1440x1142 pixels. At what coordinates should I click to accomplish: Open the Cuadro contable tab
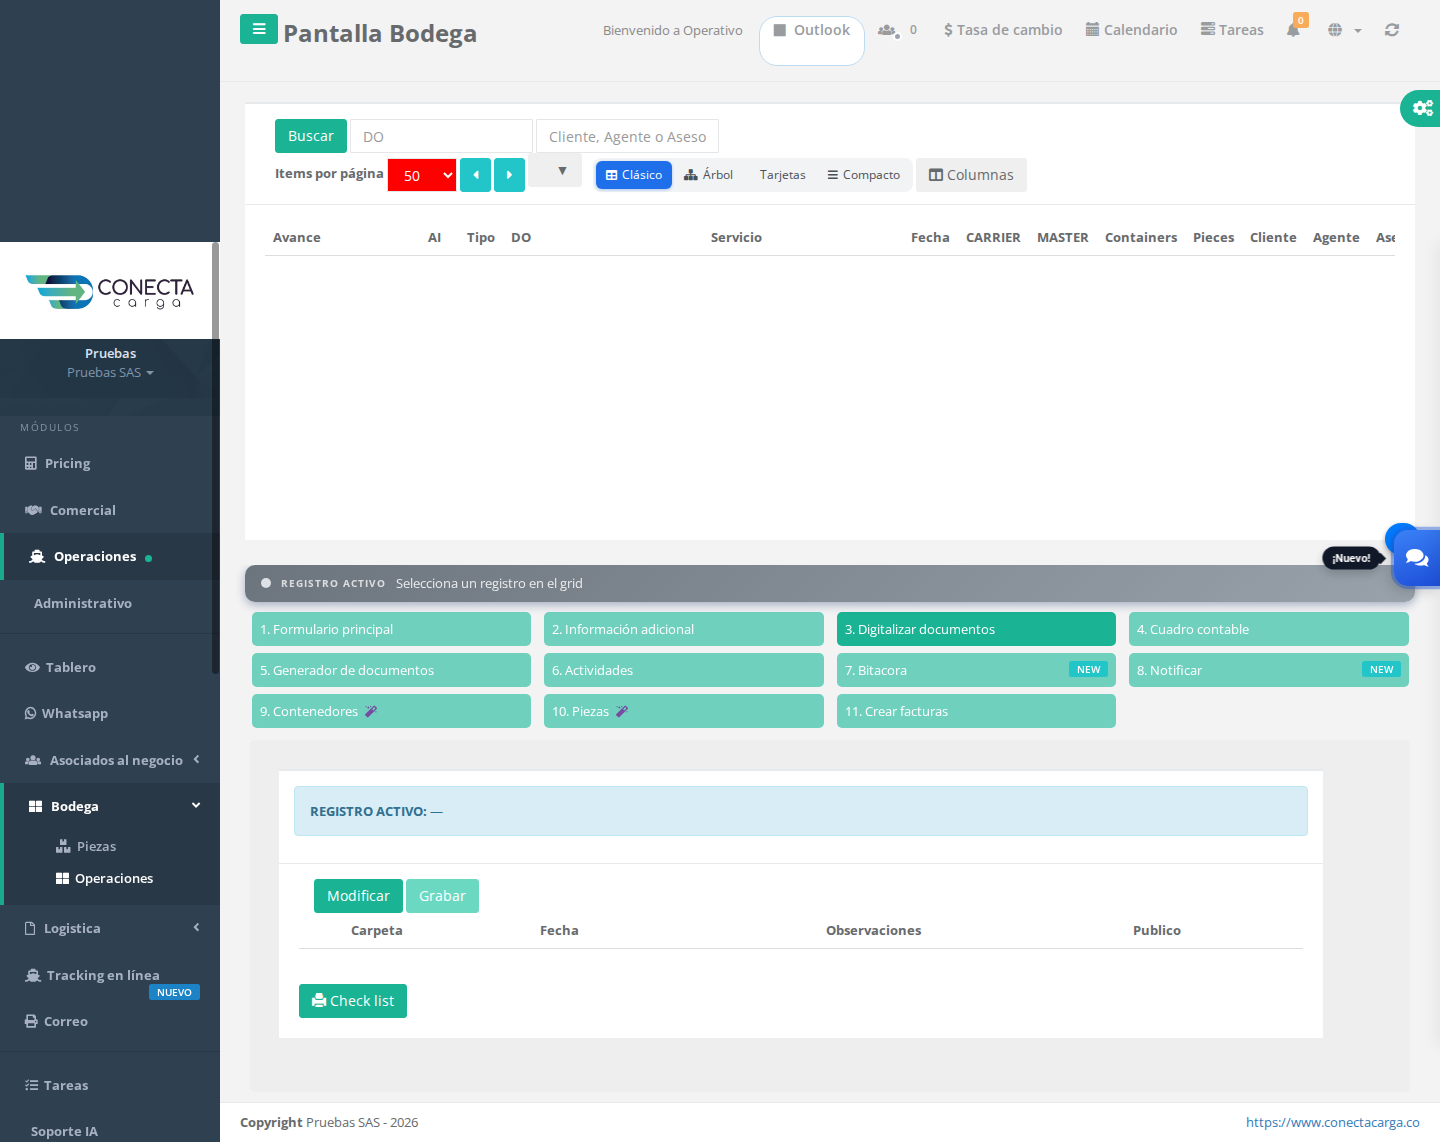1269,629
